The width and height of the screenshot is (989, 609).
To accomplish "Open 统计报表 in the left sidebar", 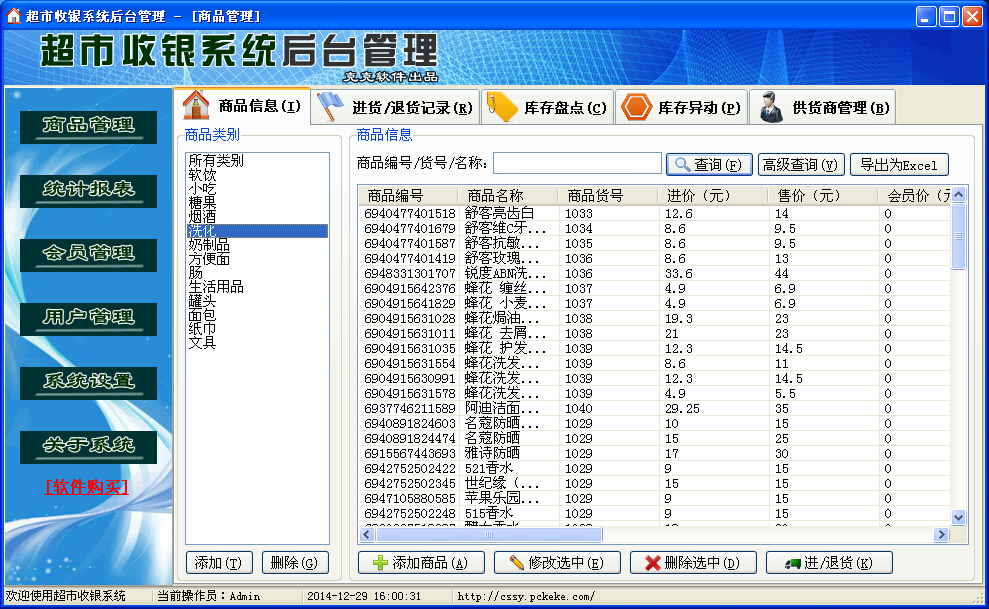I will tap(88, 189).
